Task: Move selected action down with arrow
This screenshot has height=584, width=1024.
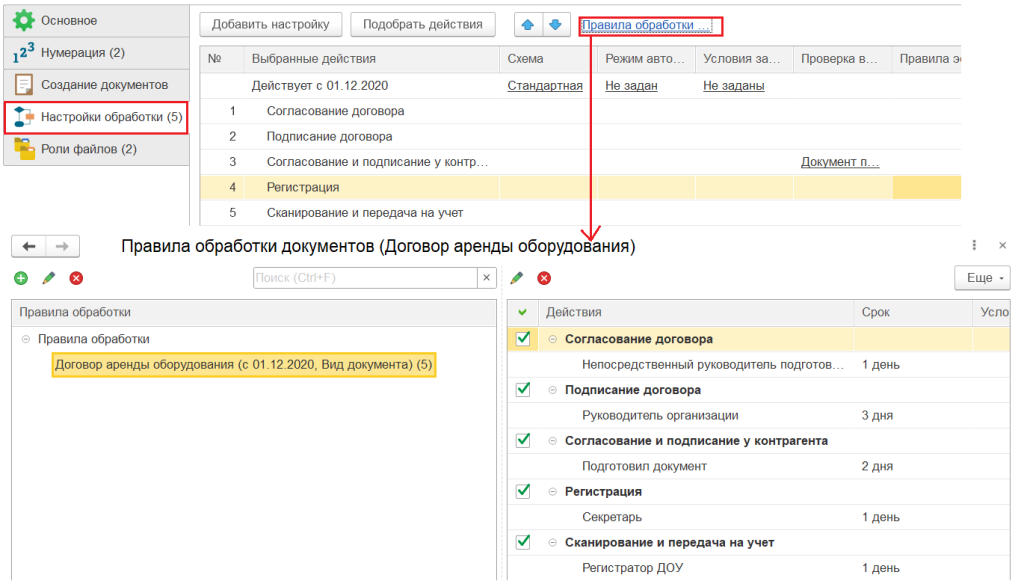Action: click(x=556, y=25)
